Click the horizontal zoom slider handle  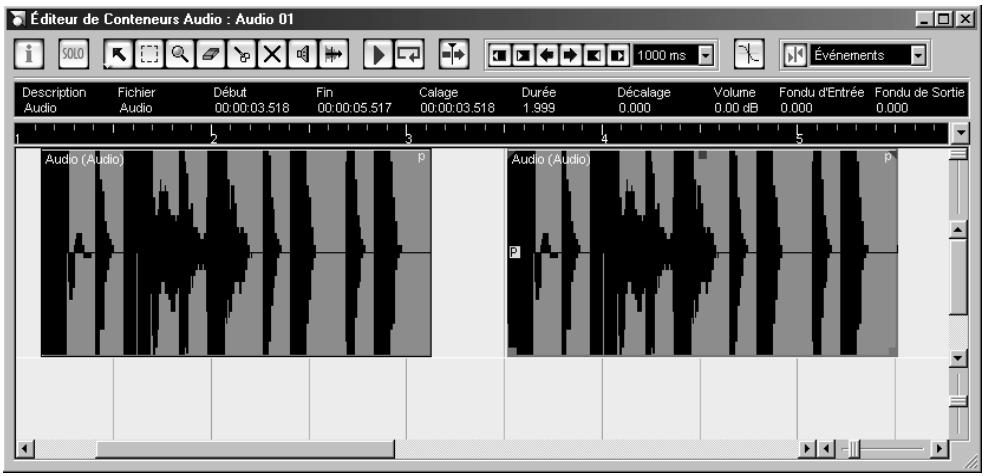854,449
